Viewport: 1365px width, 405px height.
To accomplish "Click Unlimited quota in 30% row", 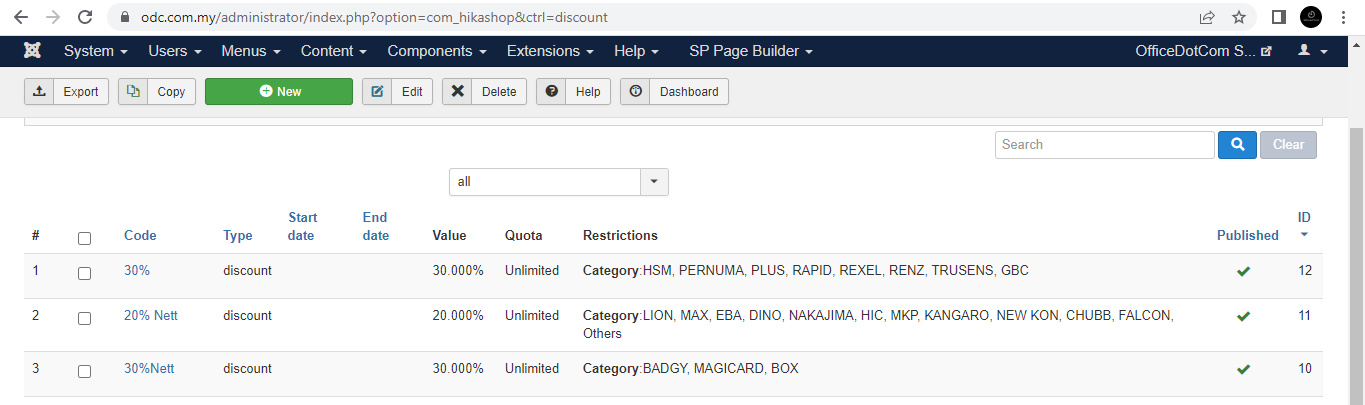I will click(x=532, y=271).
